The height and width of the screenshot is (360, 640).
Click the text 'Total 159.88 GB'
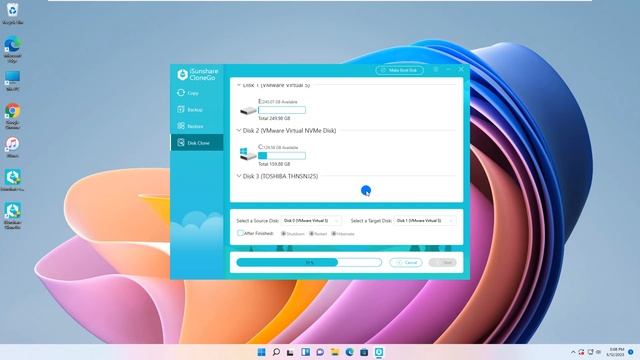(x=274, y=164)
